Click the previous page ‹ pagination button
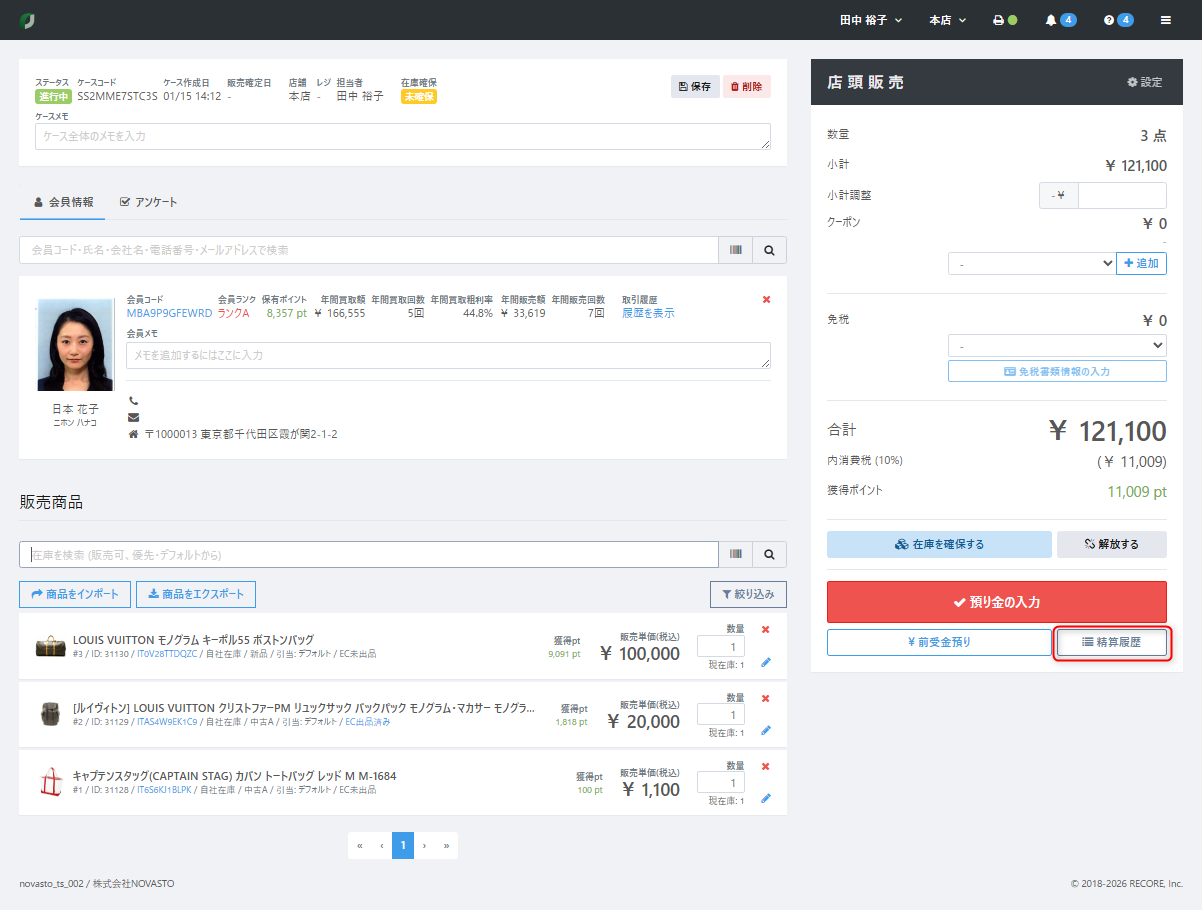 [381, 845]
